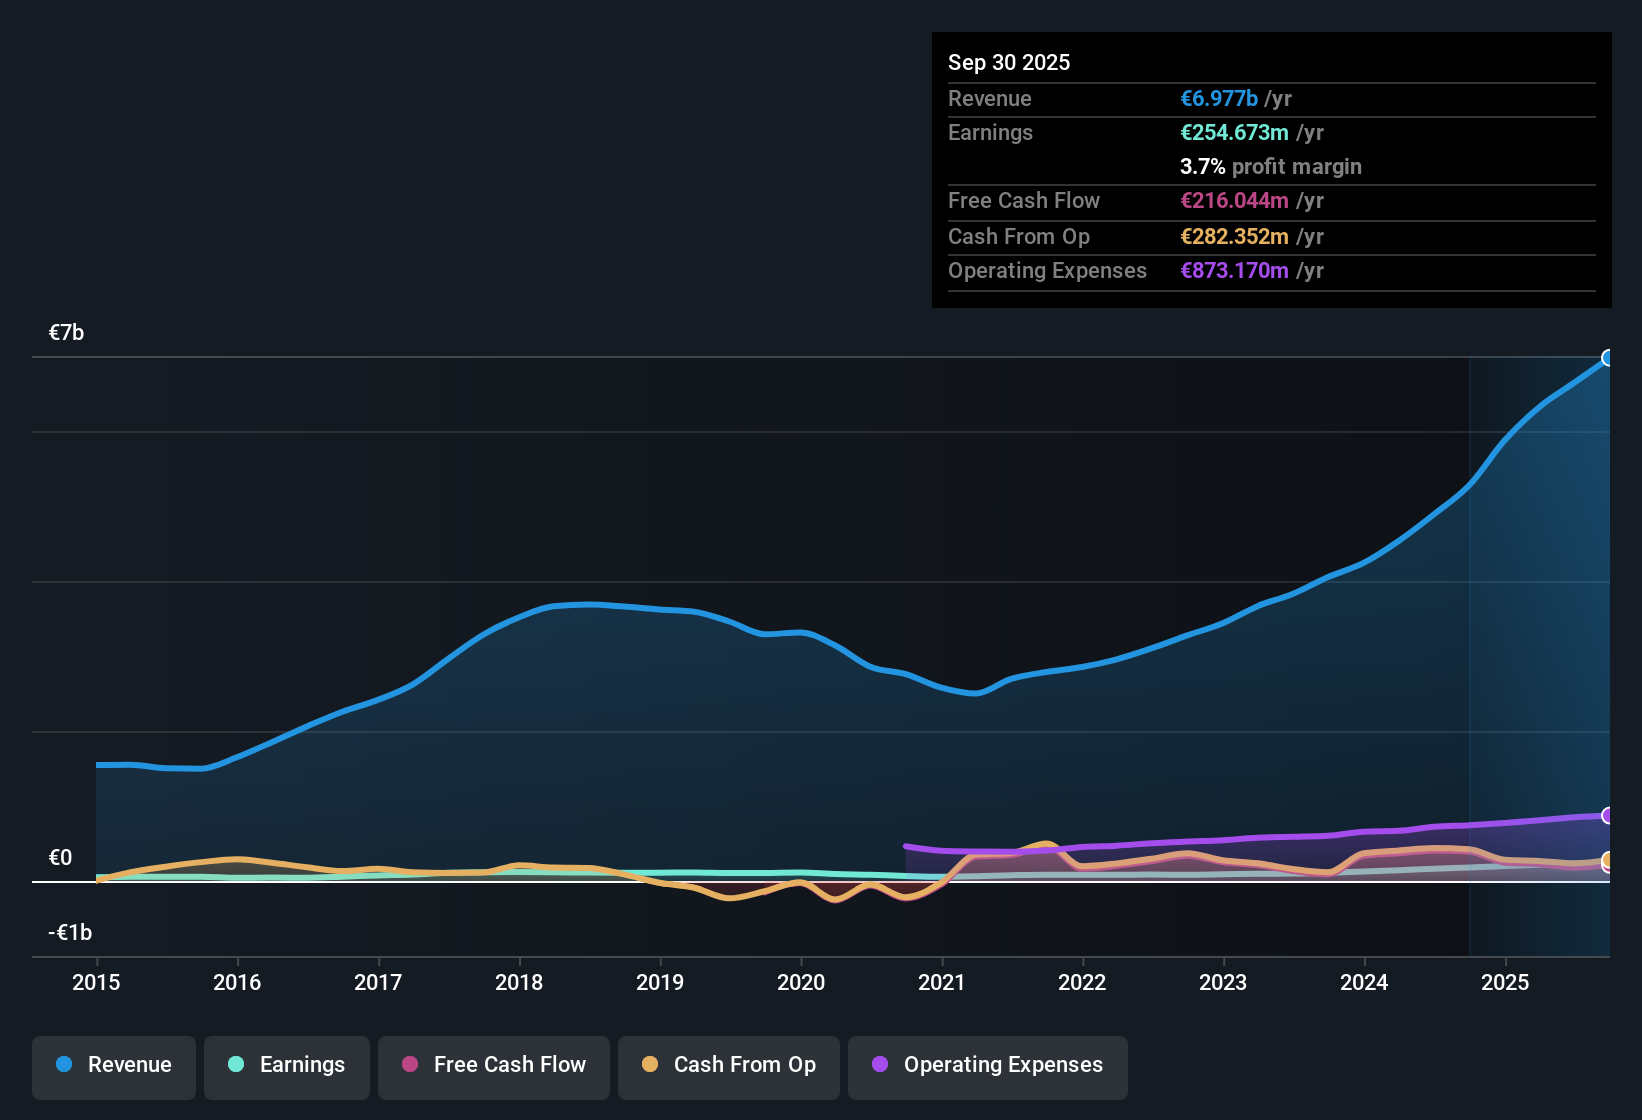Select the 2020 axis label
This screenshot has width=1642, height=1120.
pos(801,983)
